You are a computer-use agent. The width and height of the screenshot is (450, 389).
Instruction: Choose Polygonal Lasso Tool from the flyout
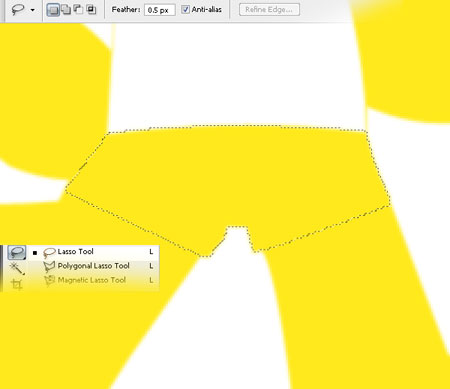(93, 266)
